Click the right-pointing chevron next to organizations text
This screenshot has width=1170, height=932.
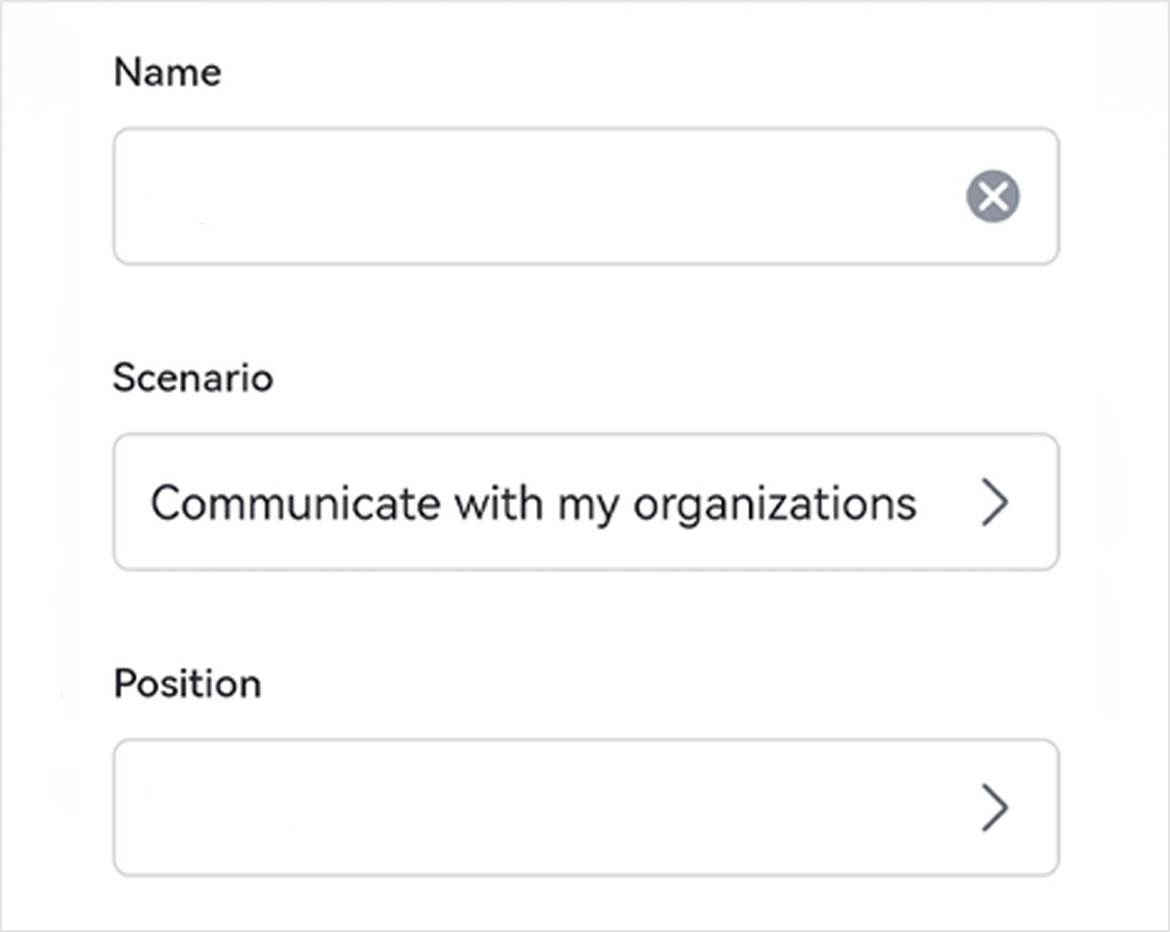[x=996, y=503]
